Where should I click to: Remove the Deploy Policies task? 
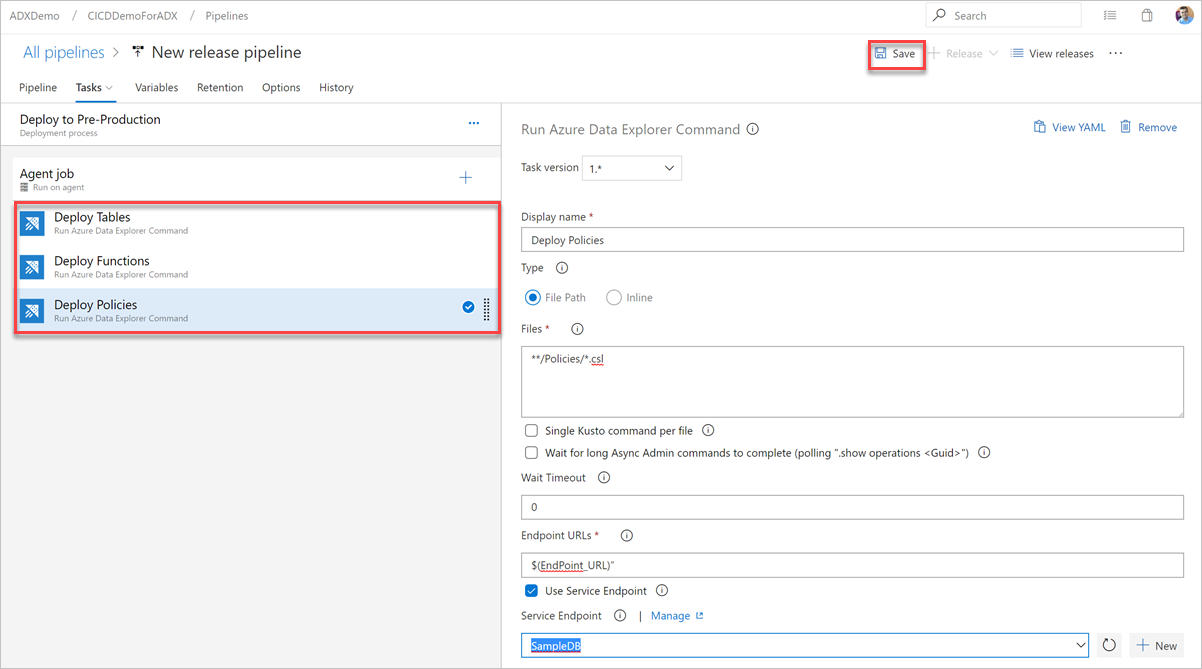click(1148, 127)
